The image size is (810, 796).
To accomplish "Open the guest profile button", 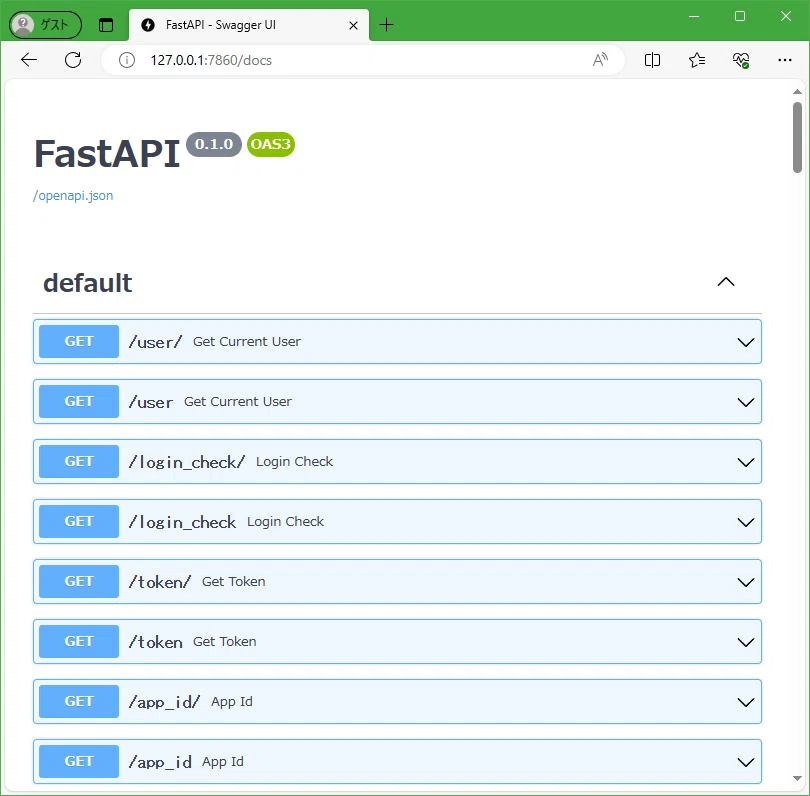I will (45, 25).
